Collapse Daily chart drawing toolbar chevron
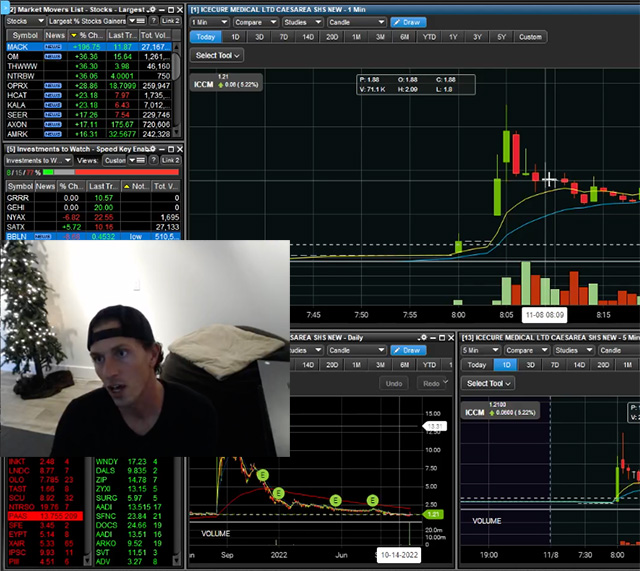 (445, 382)
